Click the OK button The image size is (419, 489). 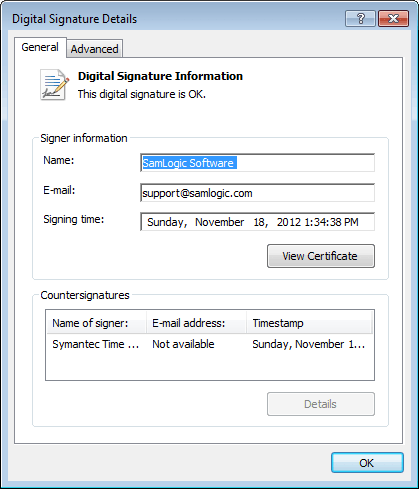pos(367,463)
